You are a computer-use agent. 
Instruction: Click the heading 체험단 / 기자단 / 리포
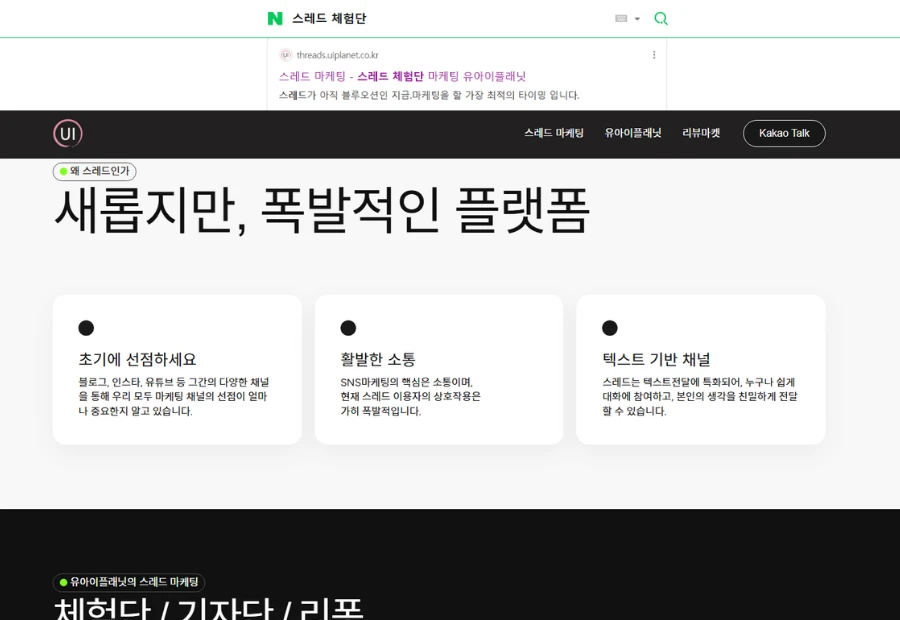pos(209,609)
